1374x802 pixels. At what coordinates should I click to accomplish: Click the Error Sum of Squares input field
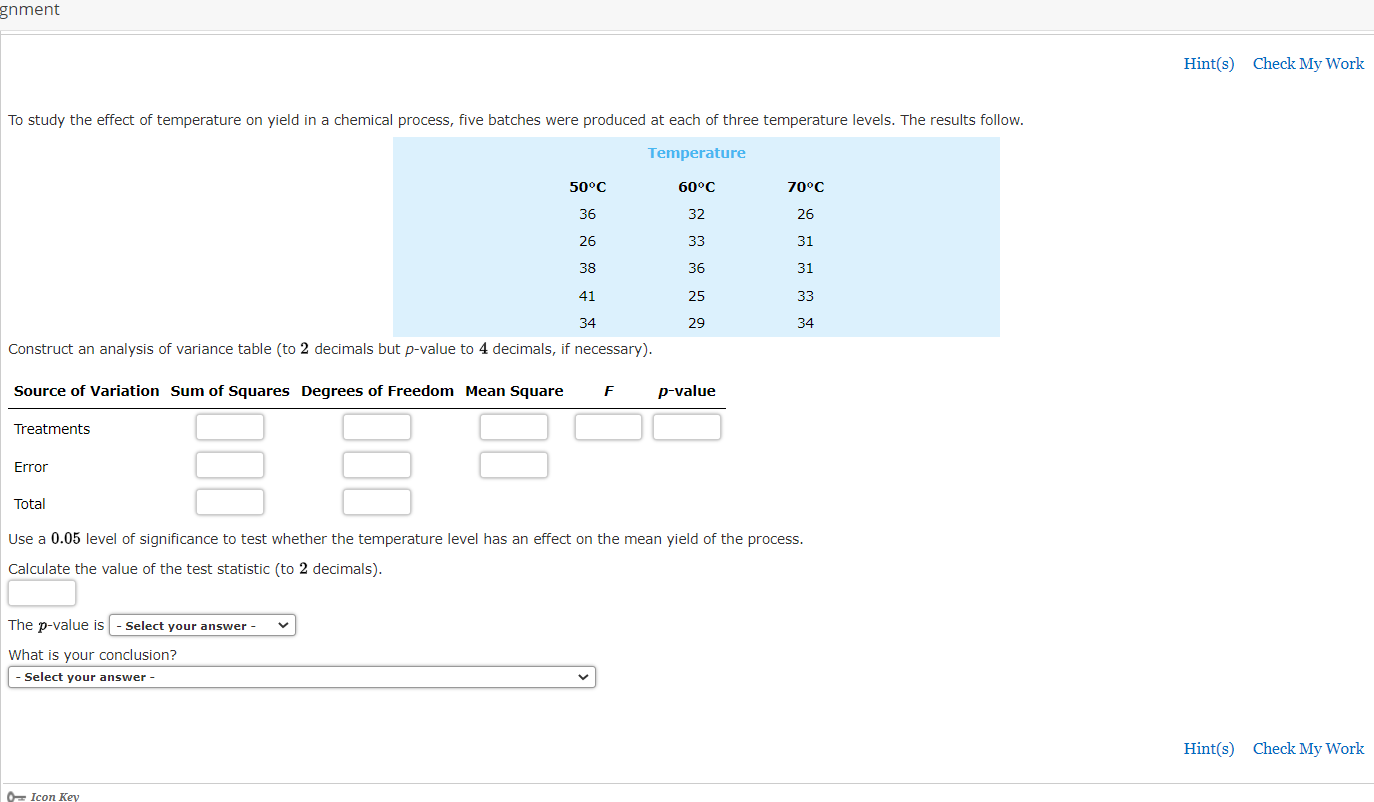coord(230,464)
